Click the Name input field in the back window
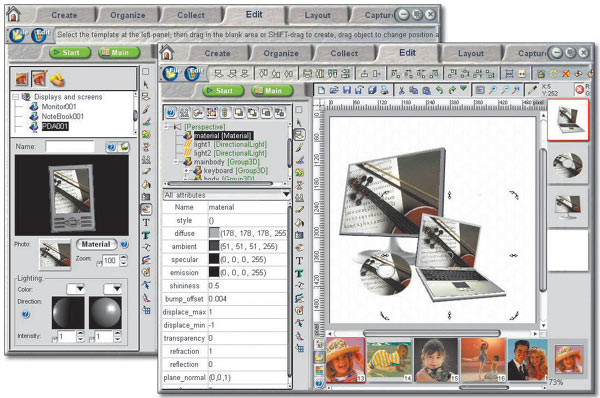 click(70, 147)
